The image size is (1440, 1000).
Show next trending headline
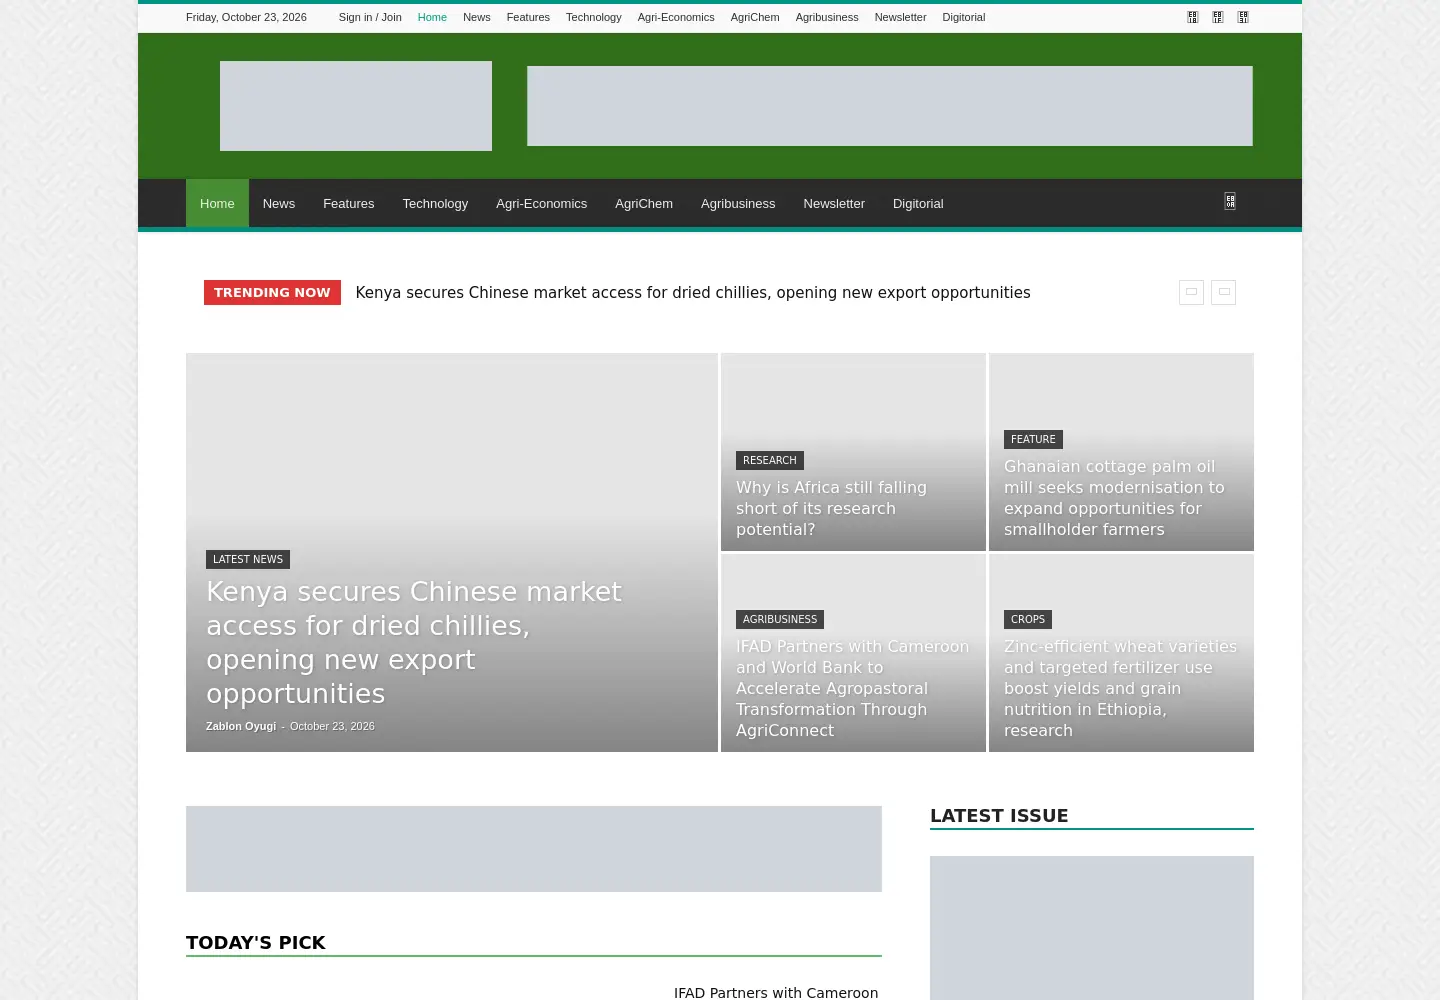tap(1223, 292)
